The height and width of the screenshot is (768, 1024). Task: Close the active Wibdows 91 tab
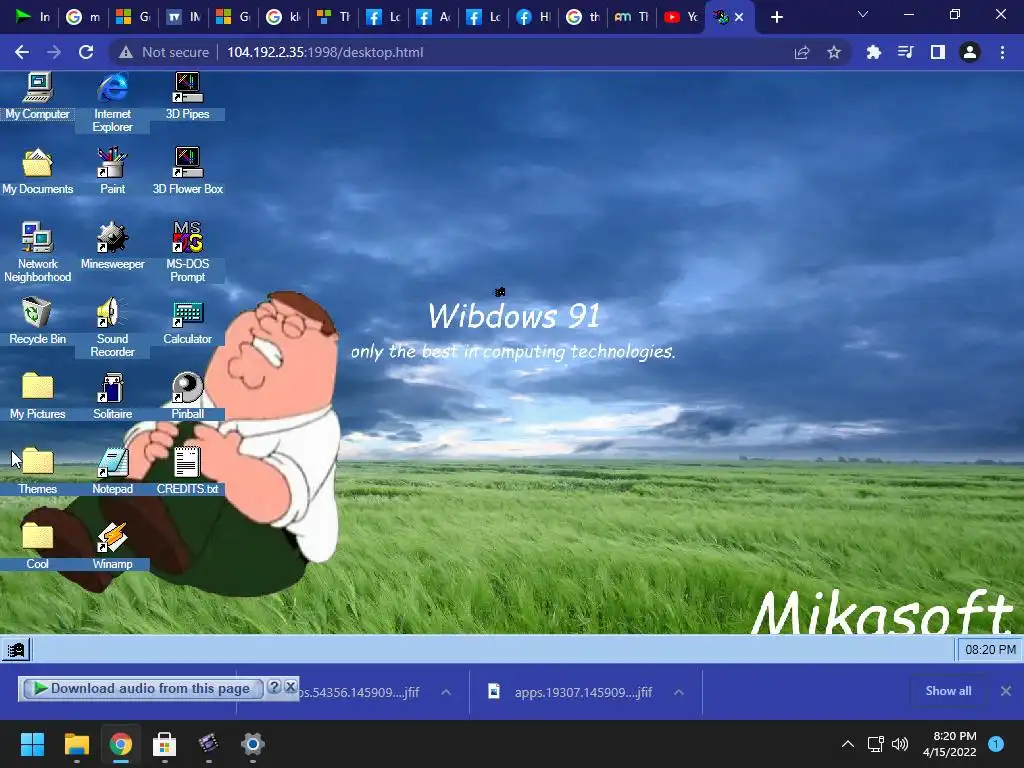pyautogui.click(x=739, y=17)
